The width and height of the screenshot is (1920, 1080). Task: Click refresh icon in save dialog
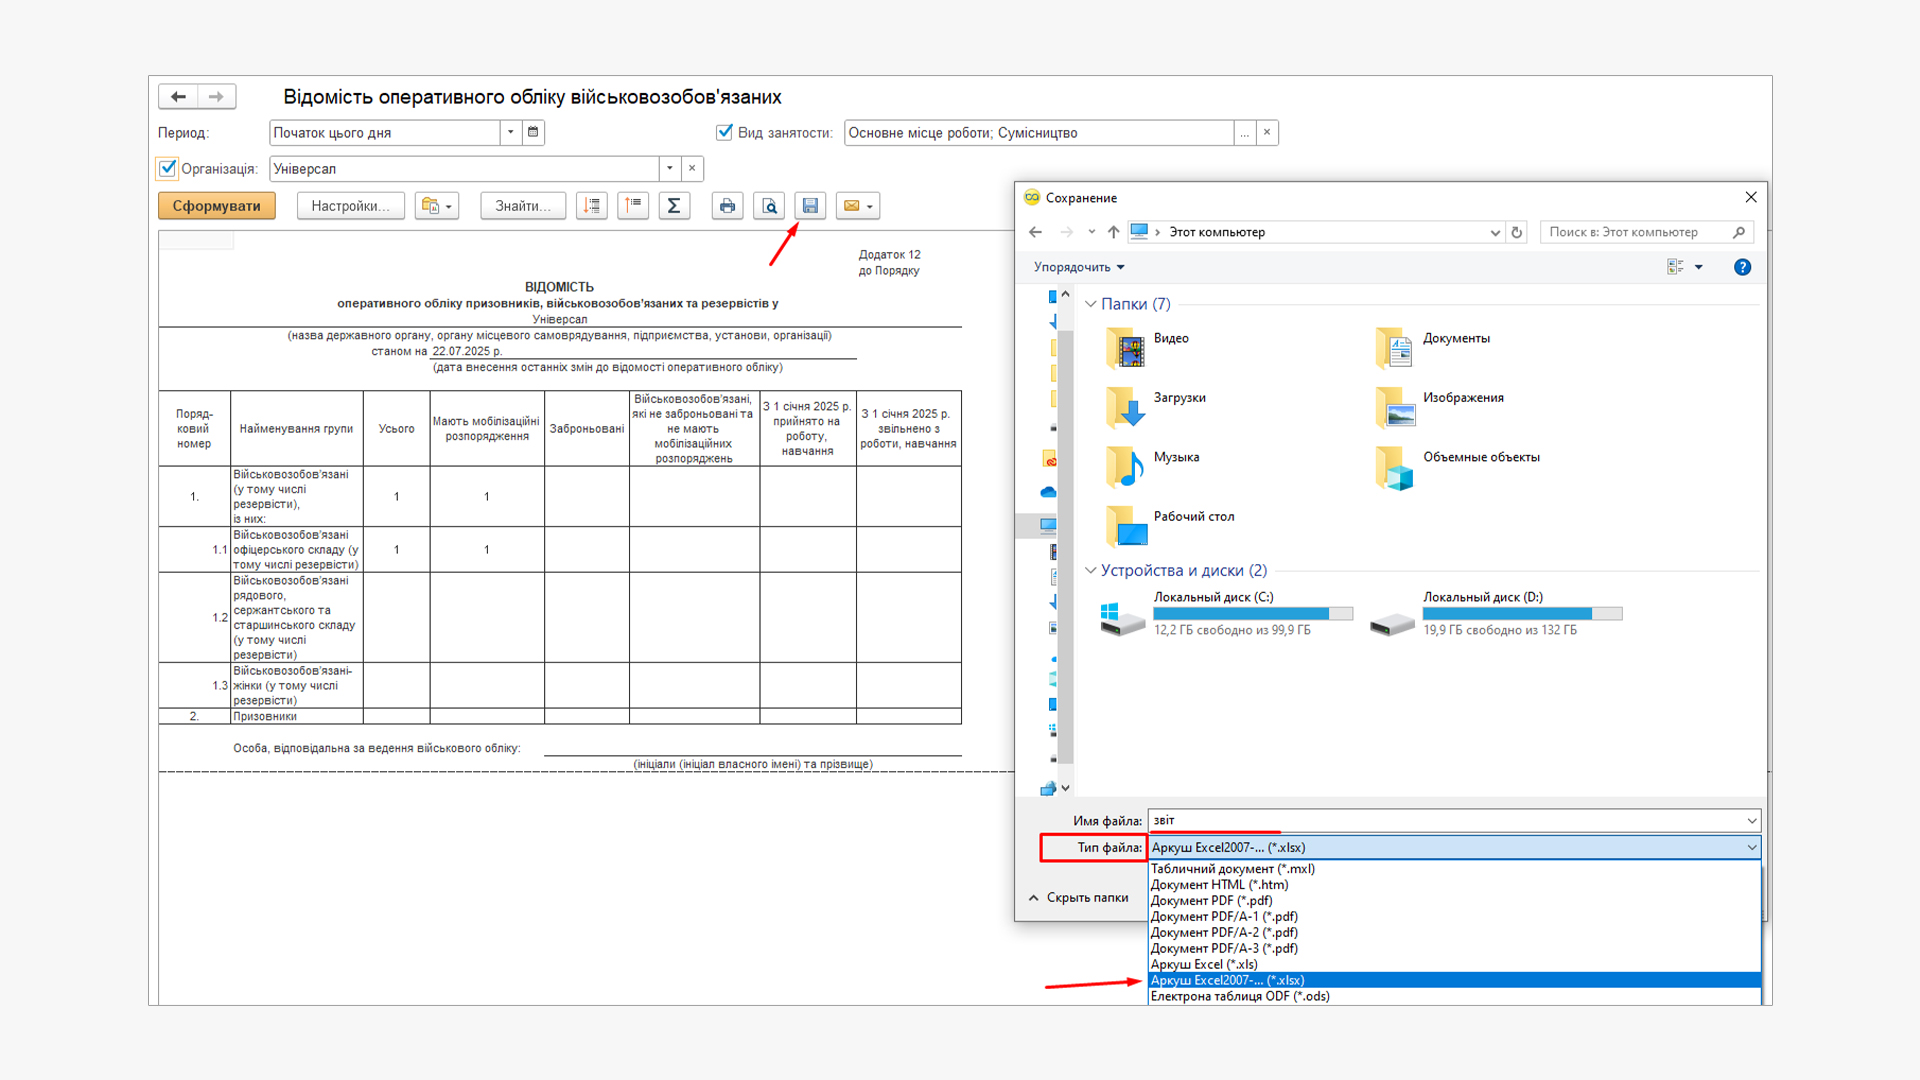[1516, 232]
